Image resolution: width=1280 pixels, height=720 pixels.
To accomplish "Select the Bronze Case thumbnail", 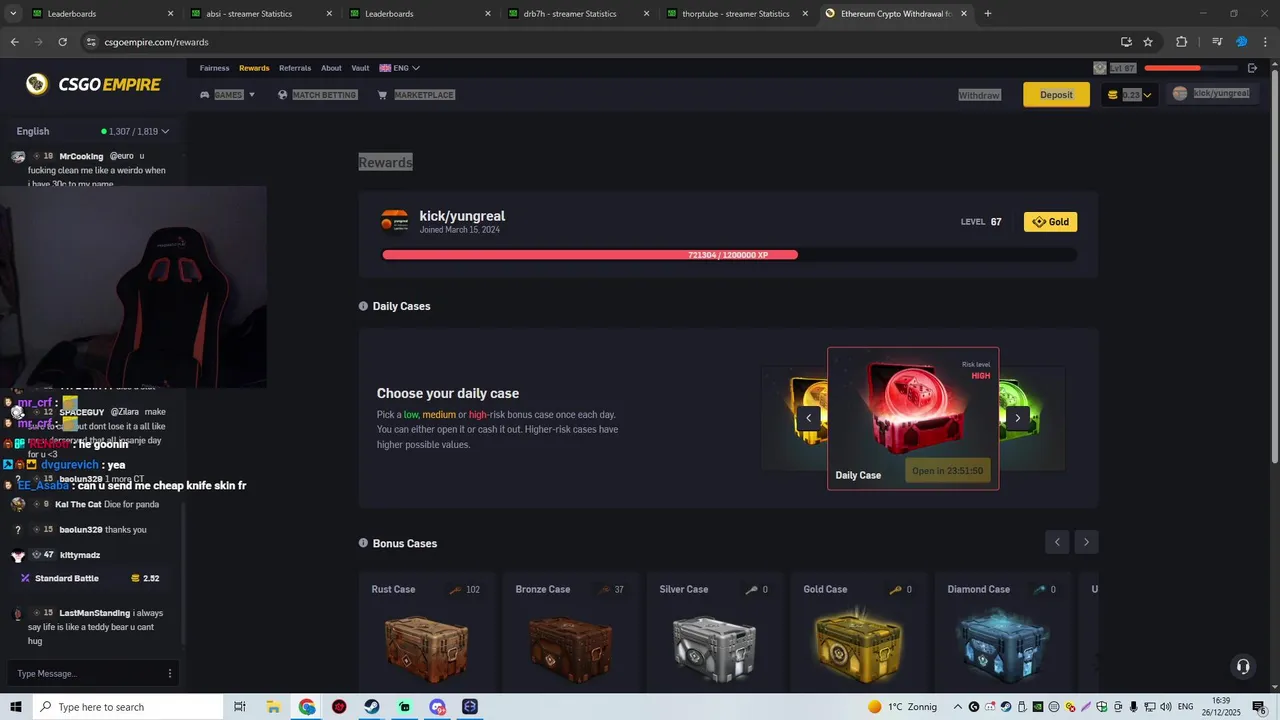I will click(x=570, y=648).
